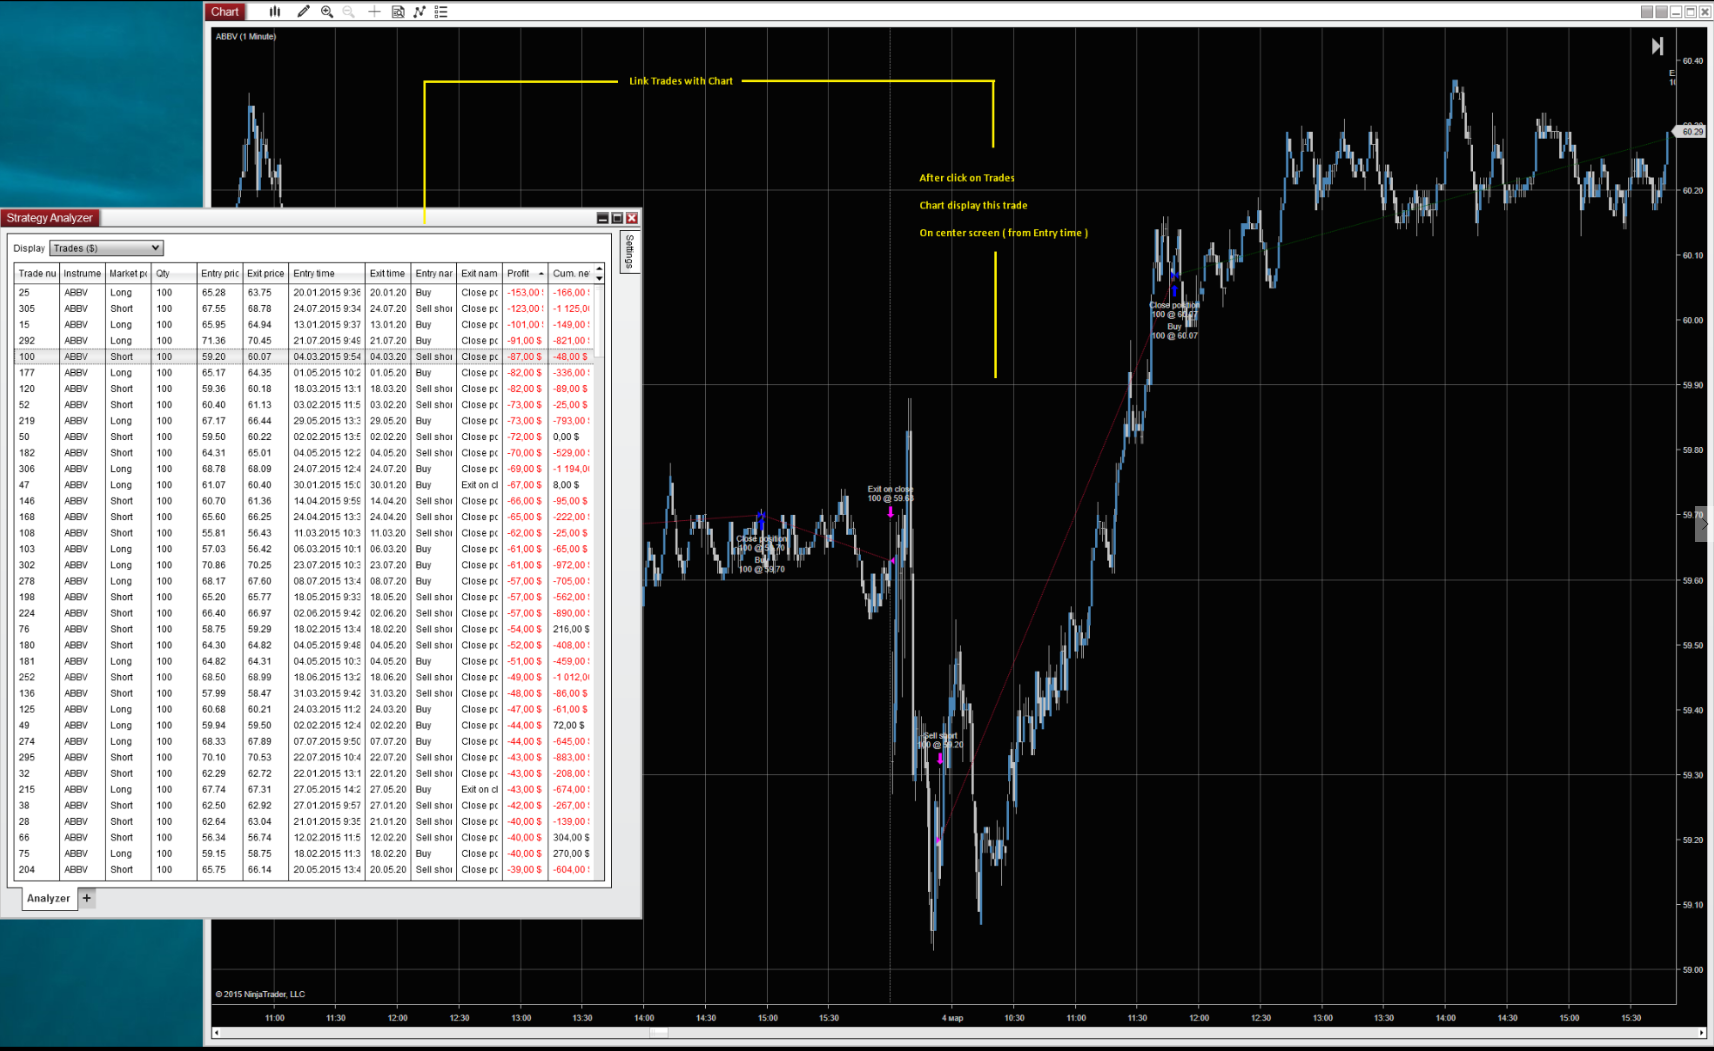1714x1051 pixels.
Task: Sort by the Trade number column header
Action: tap(37, 273)
